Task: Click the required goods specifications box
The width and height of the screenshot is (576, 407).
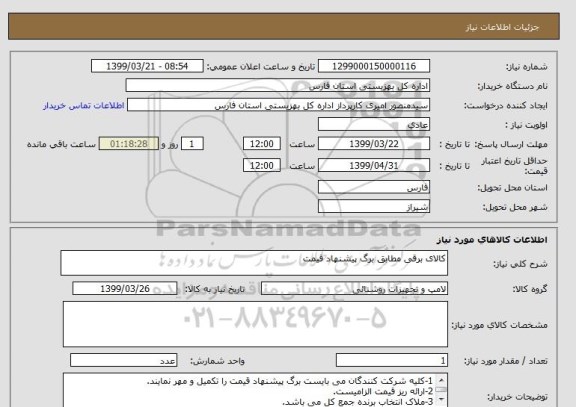Action: click(x=255, y=324)
